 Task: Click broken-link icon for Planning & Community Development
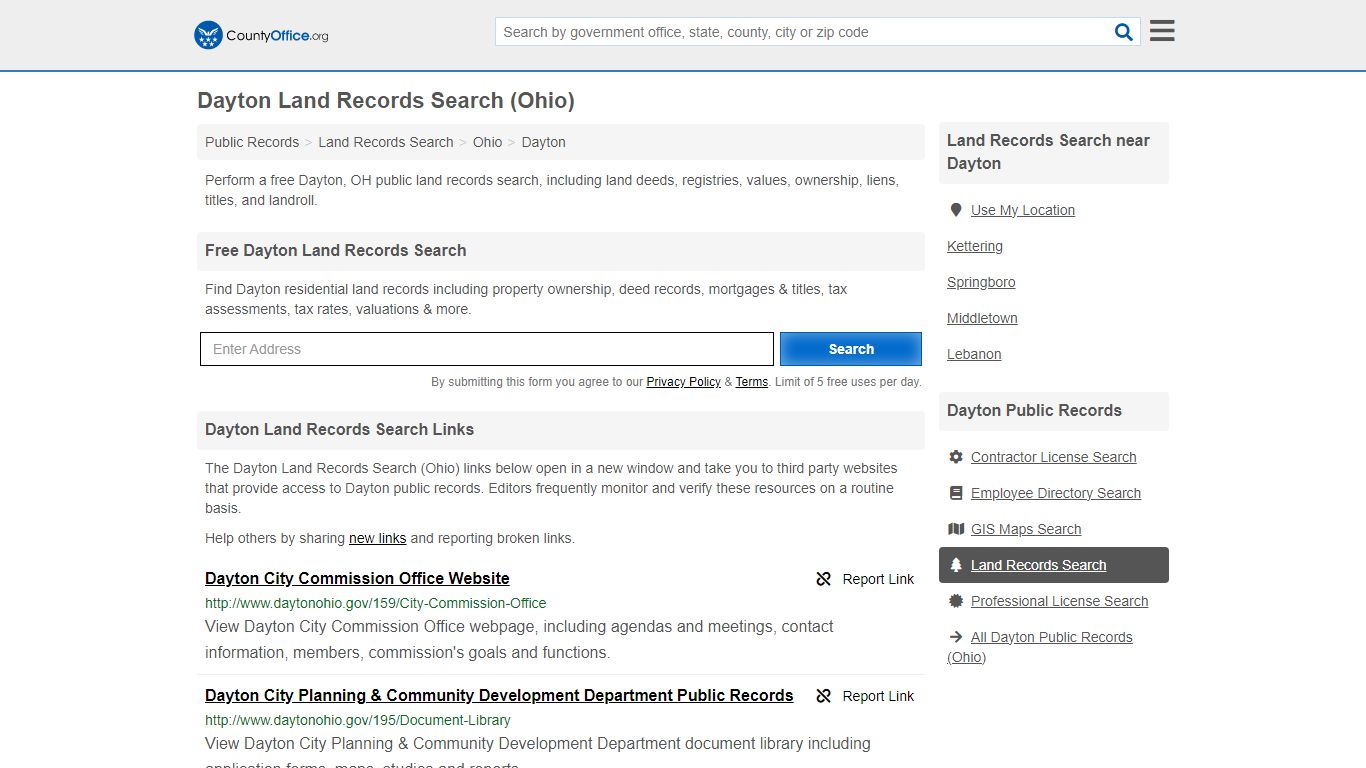point(824,696)
